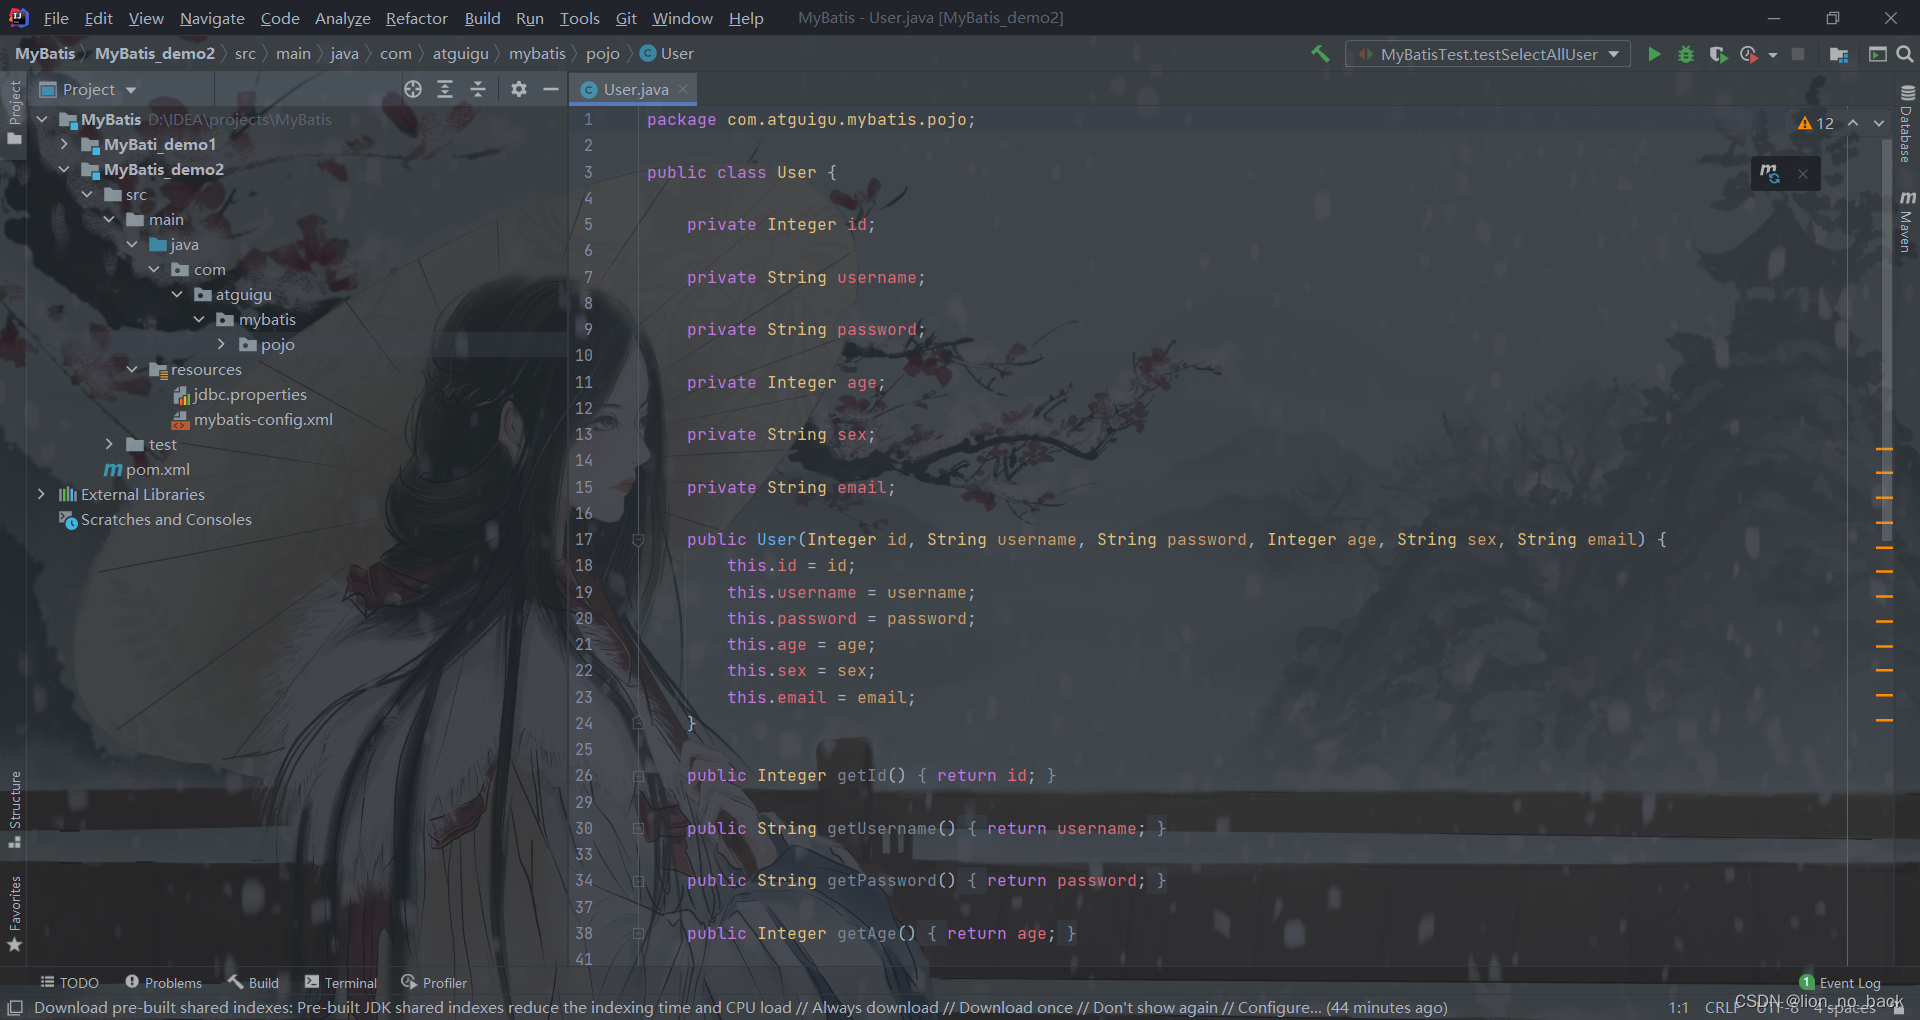Open the Database tool window
Viewport: 1920px width, 1020px height.
[x=1906, y=124]
